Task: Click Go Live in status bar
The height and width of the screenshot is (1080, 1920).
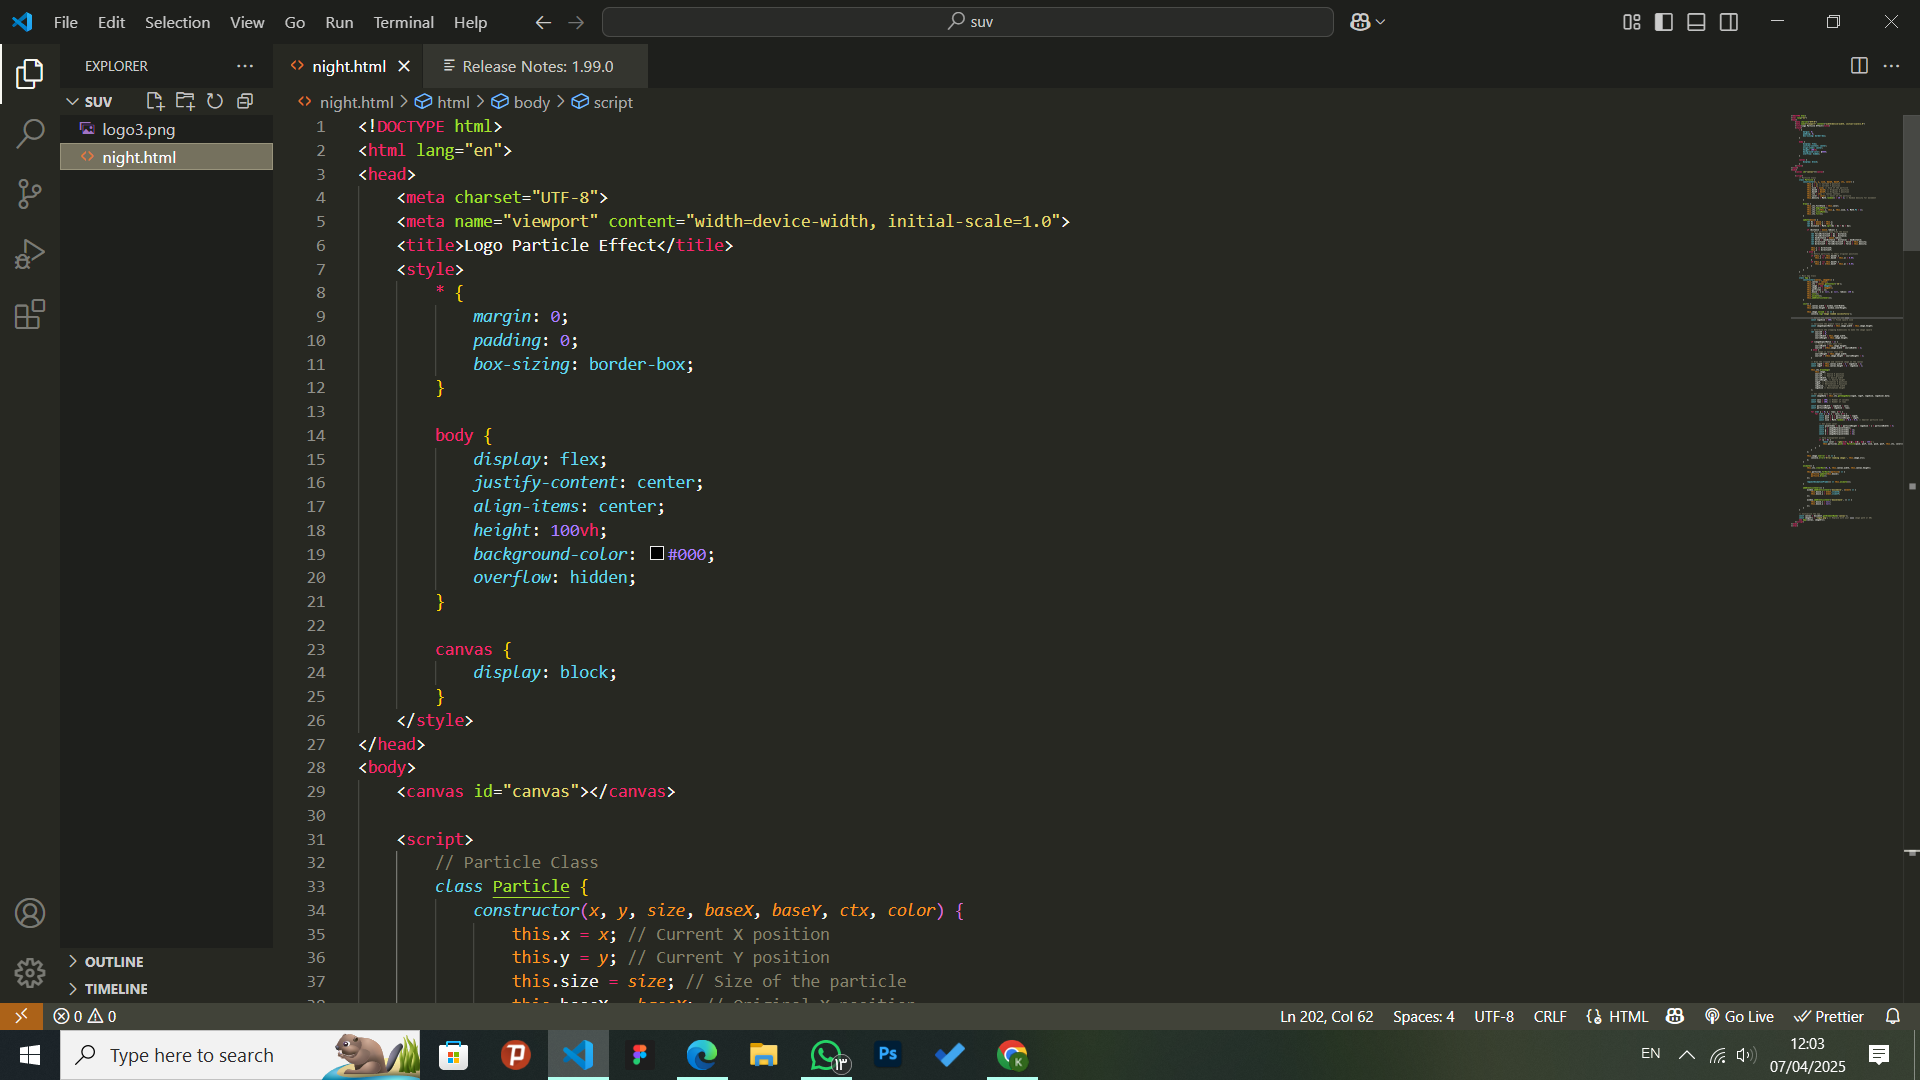Action: pos(1739,1016)
